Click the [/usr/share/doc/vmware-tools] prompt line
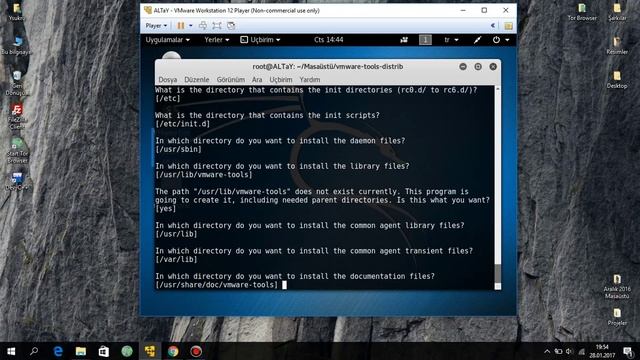 click(217, 285)
